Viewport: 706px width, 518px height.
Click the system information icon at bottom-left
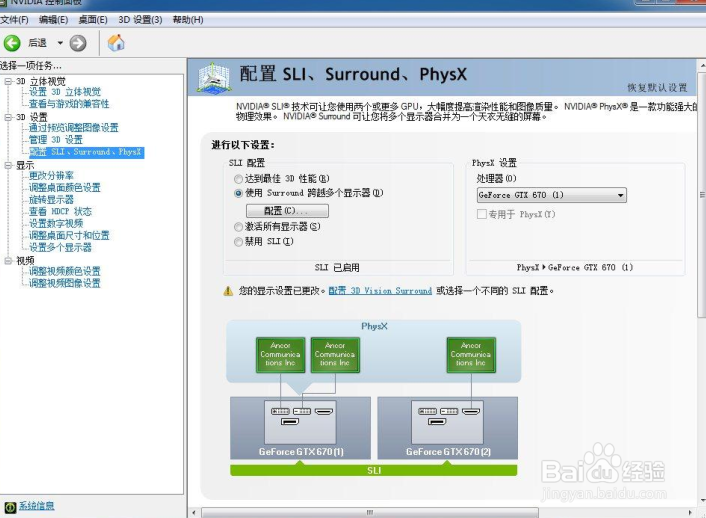click(10, 507)
